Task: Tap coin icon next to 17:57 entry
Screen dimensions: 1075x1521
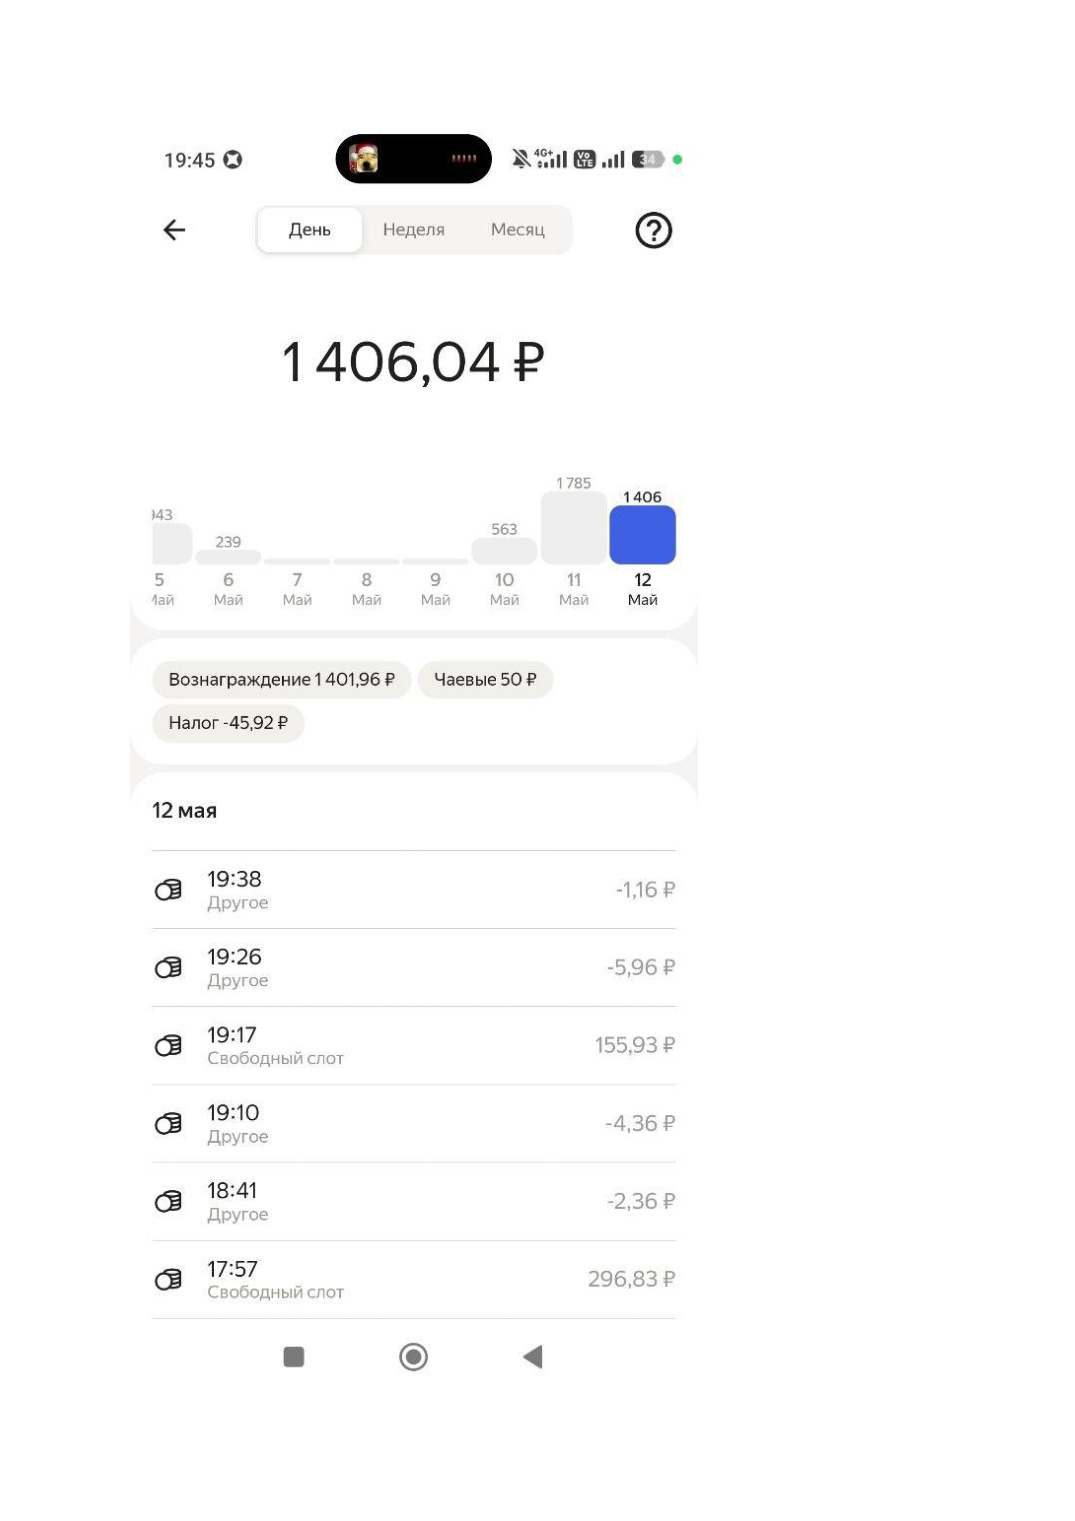Action: pyautogui.click(x=168, y=1280)
